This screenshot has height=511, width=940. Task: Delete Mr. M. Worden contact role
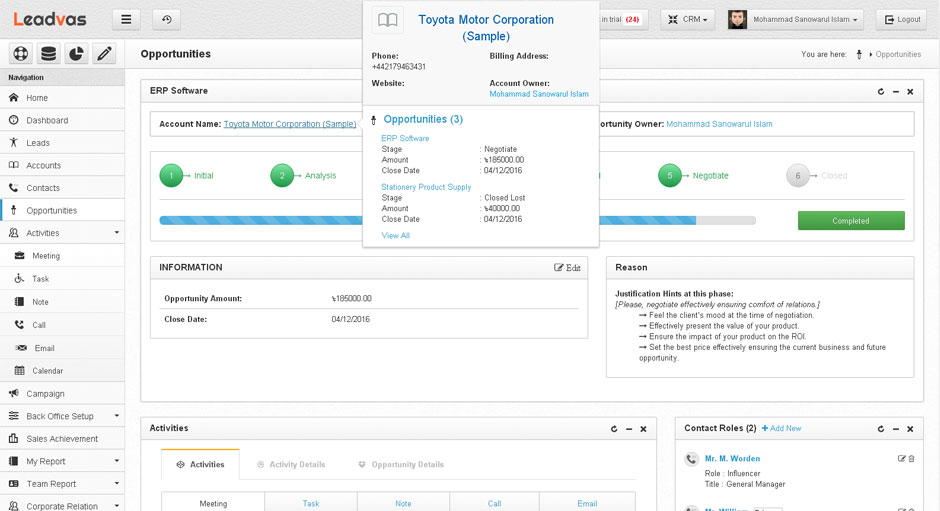click(x=911, y=458)
